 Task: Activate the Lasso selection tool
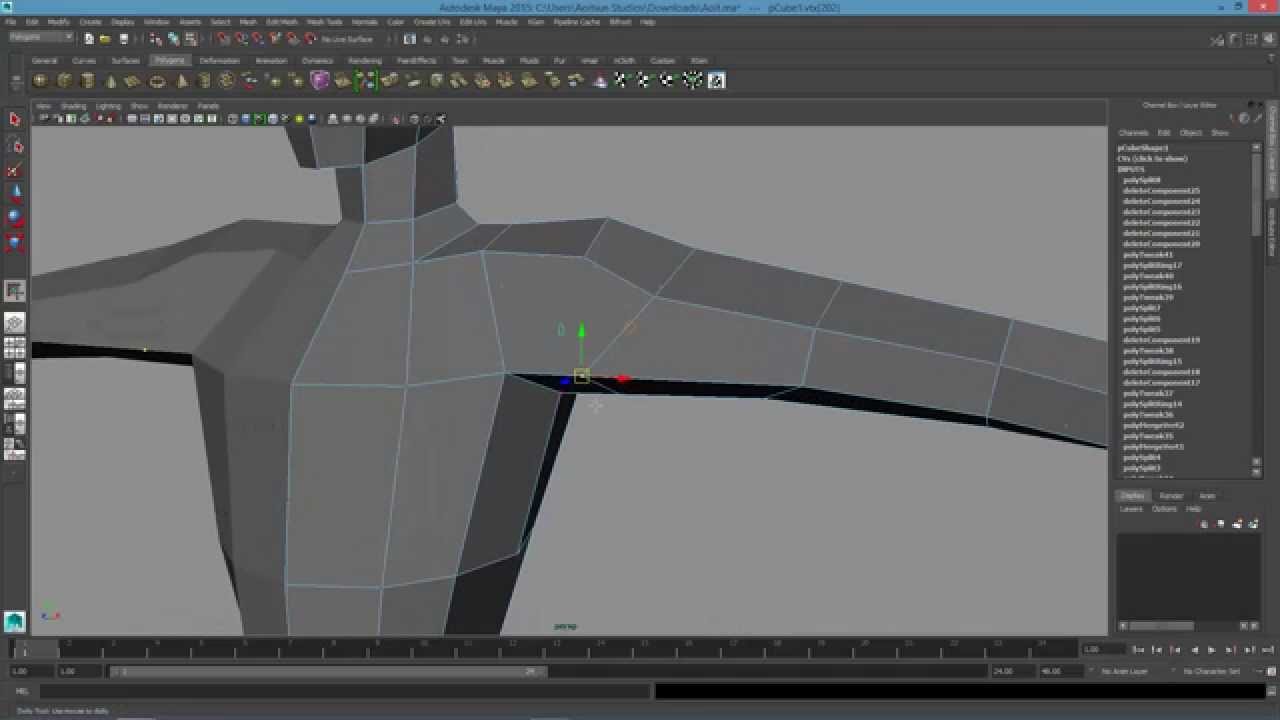tap(14, 146)
